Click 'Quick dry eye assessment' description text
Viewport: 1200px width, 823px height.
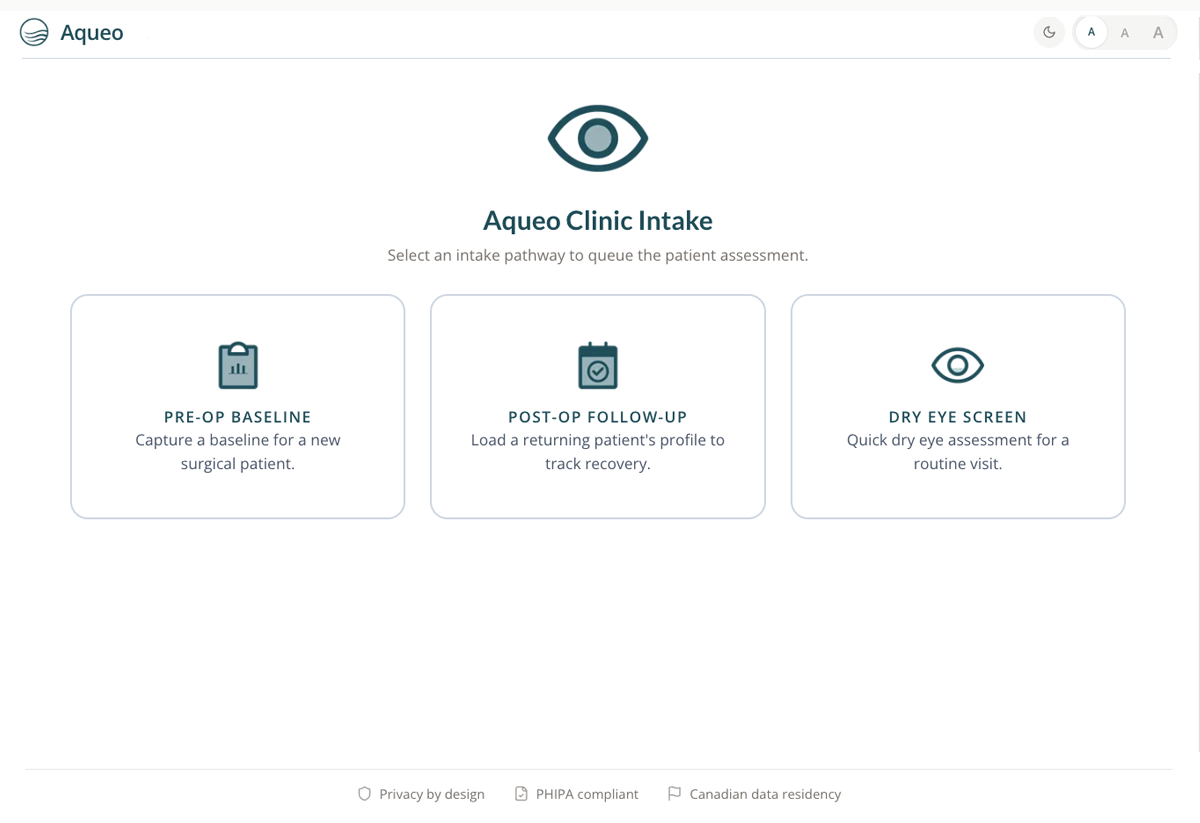pos(958,452)
